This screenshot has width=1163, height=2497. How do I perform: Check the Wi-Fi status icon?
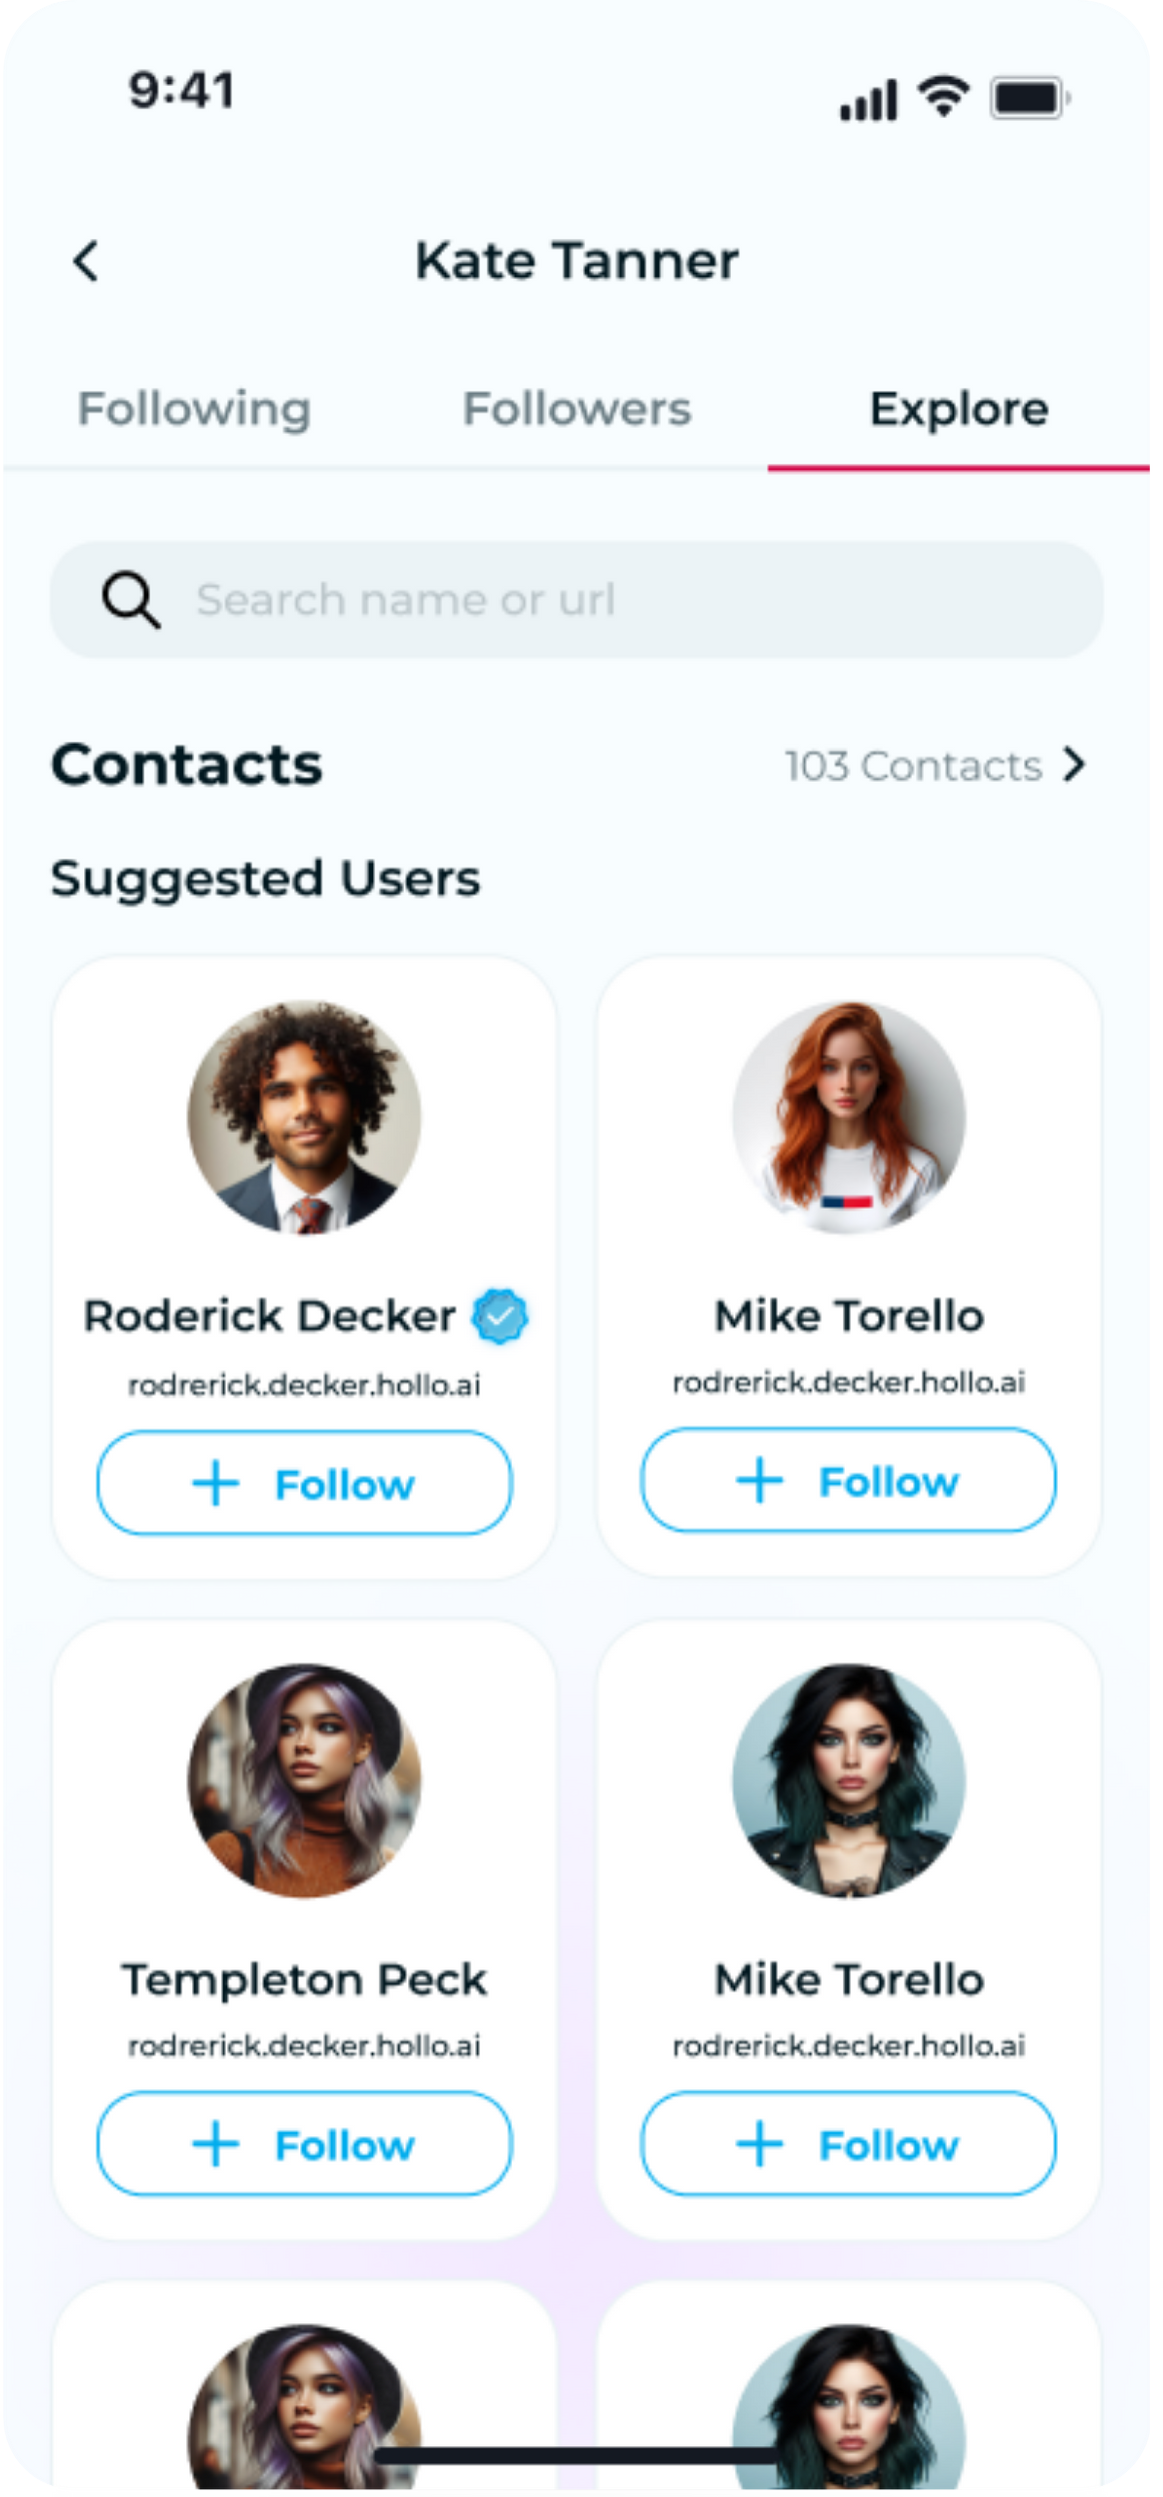click(944, 97)
